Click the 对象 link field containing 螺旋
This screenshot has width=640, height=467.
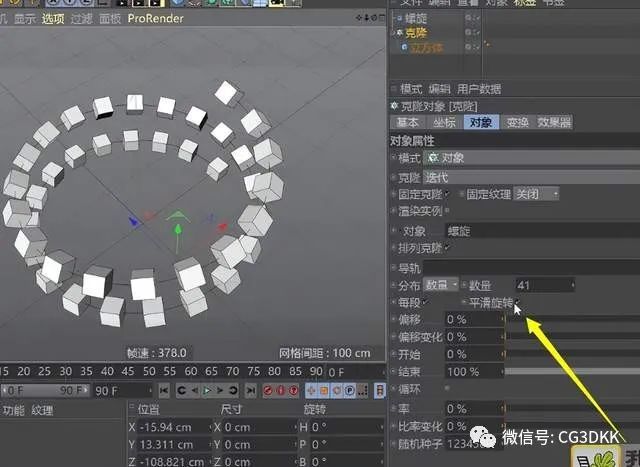[542, 231]
